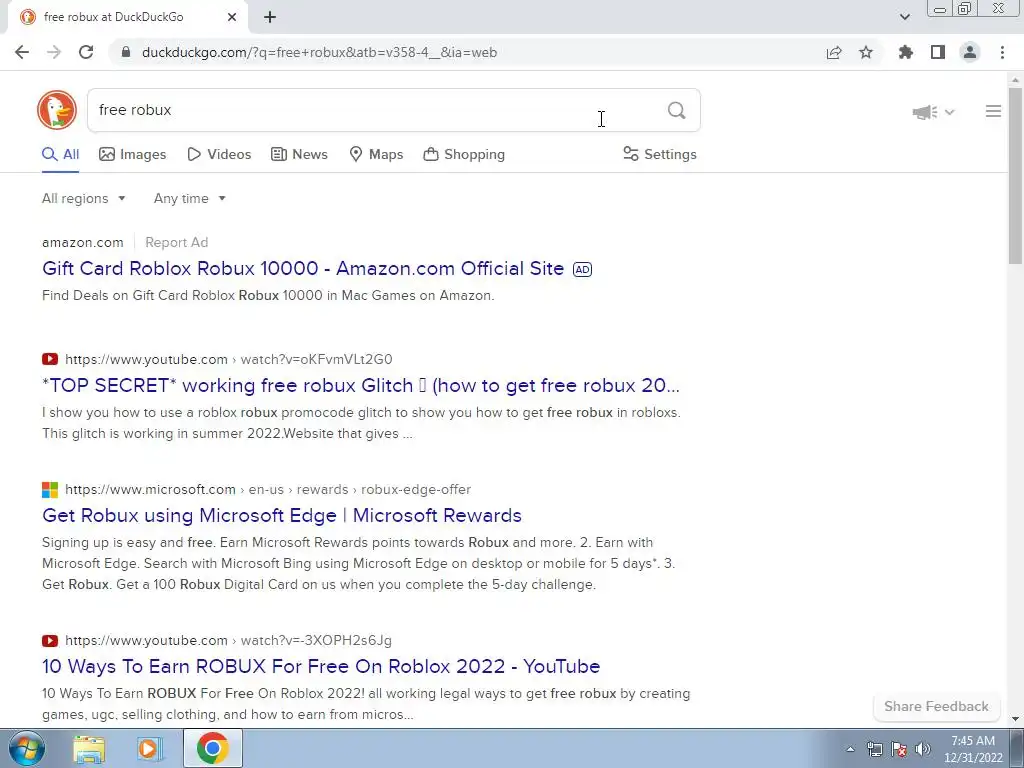This screenshot has width=1024, height=768.
Task: Open the tab search chevron
Action: 904,17
